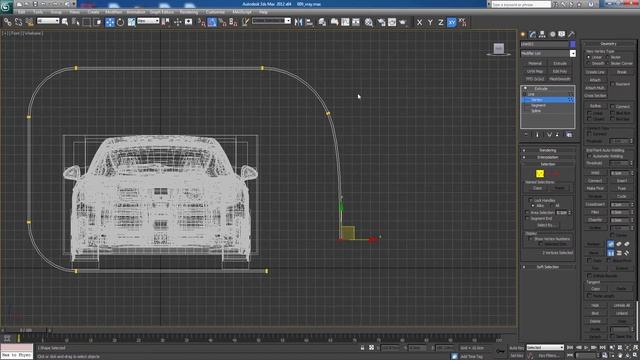This screenshot has height=360, width=640.
Task: Open the key filter Selected dropdown
Action: tap(545, 347)
